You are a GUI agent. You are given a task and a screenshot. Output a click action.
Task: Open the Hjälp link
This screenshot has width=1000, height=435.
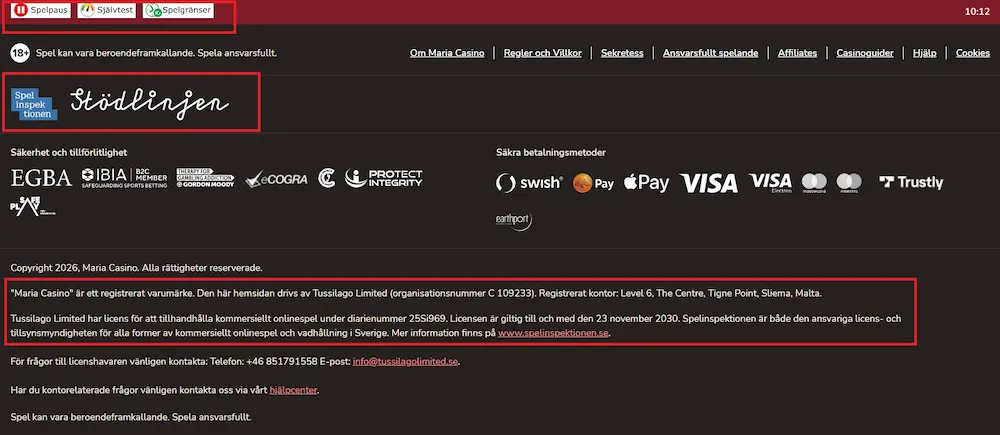tap(925, 54)
